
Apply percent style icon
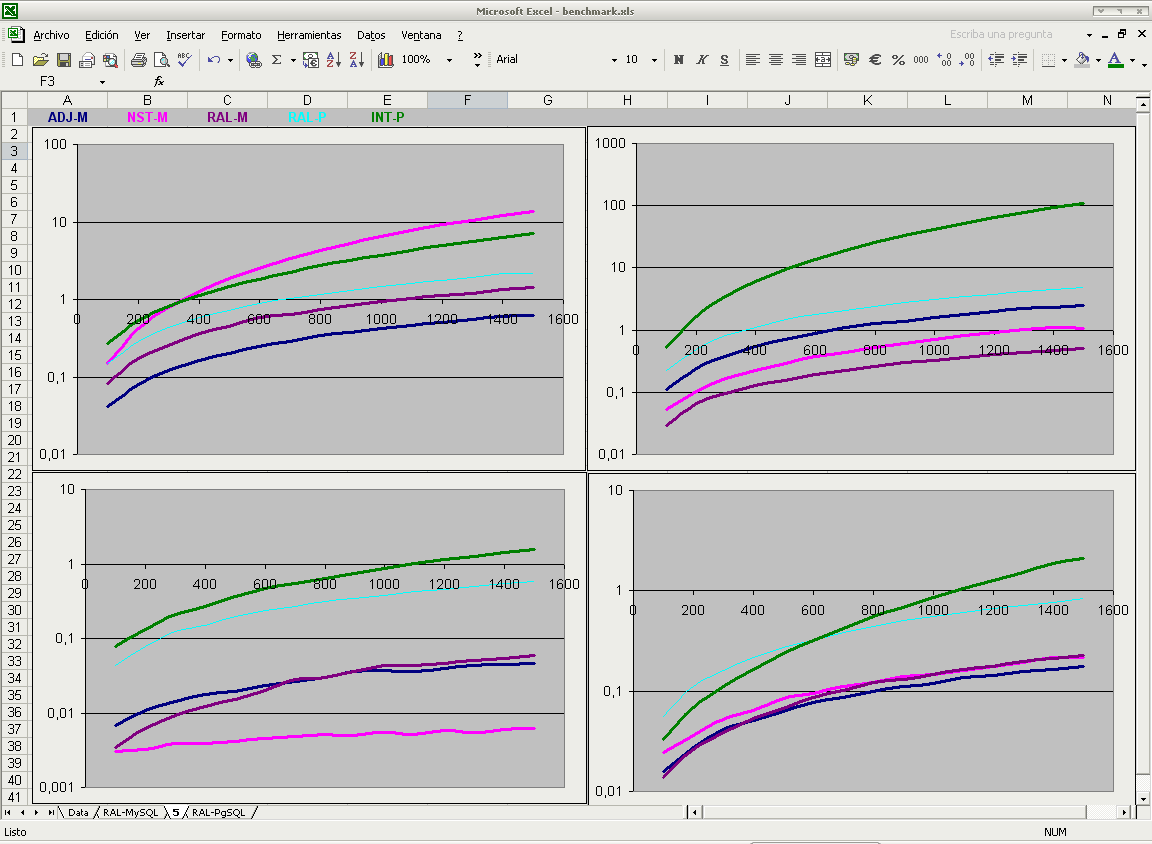pos(898,59)
